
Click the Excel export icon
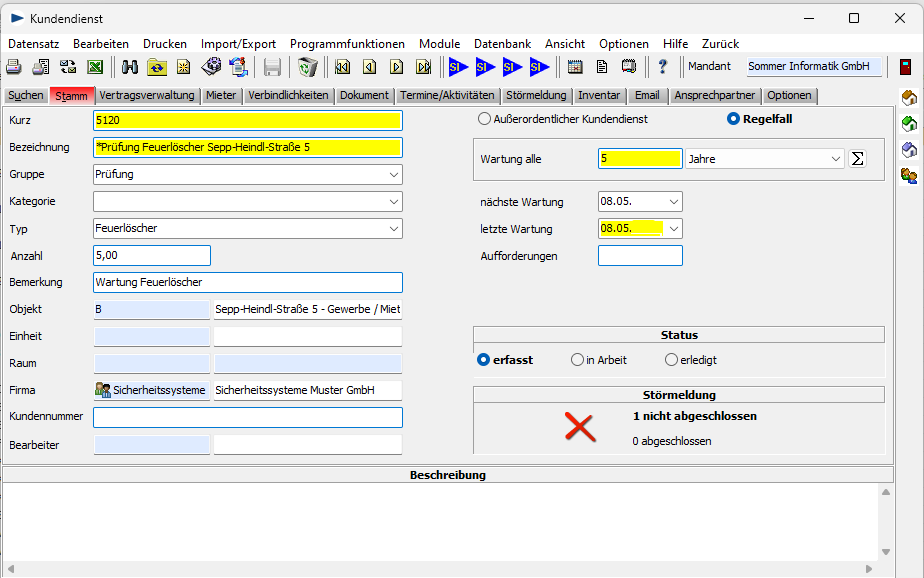pyautogui.click(x=96, y=67)
